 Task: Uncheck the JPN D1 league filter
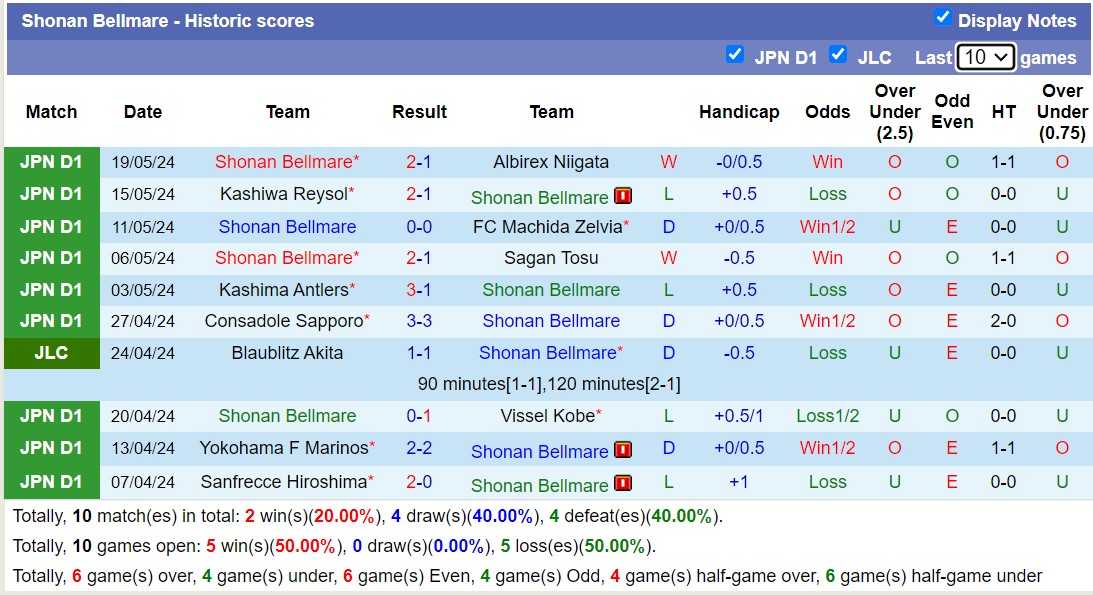(x=735, y=55)
